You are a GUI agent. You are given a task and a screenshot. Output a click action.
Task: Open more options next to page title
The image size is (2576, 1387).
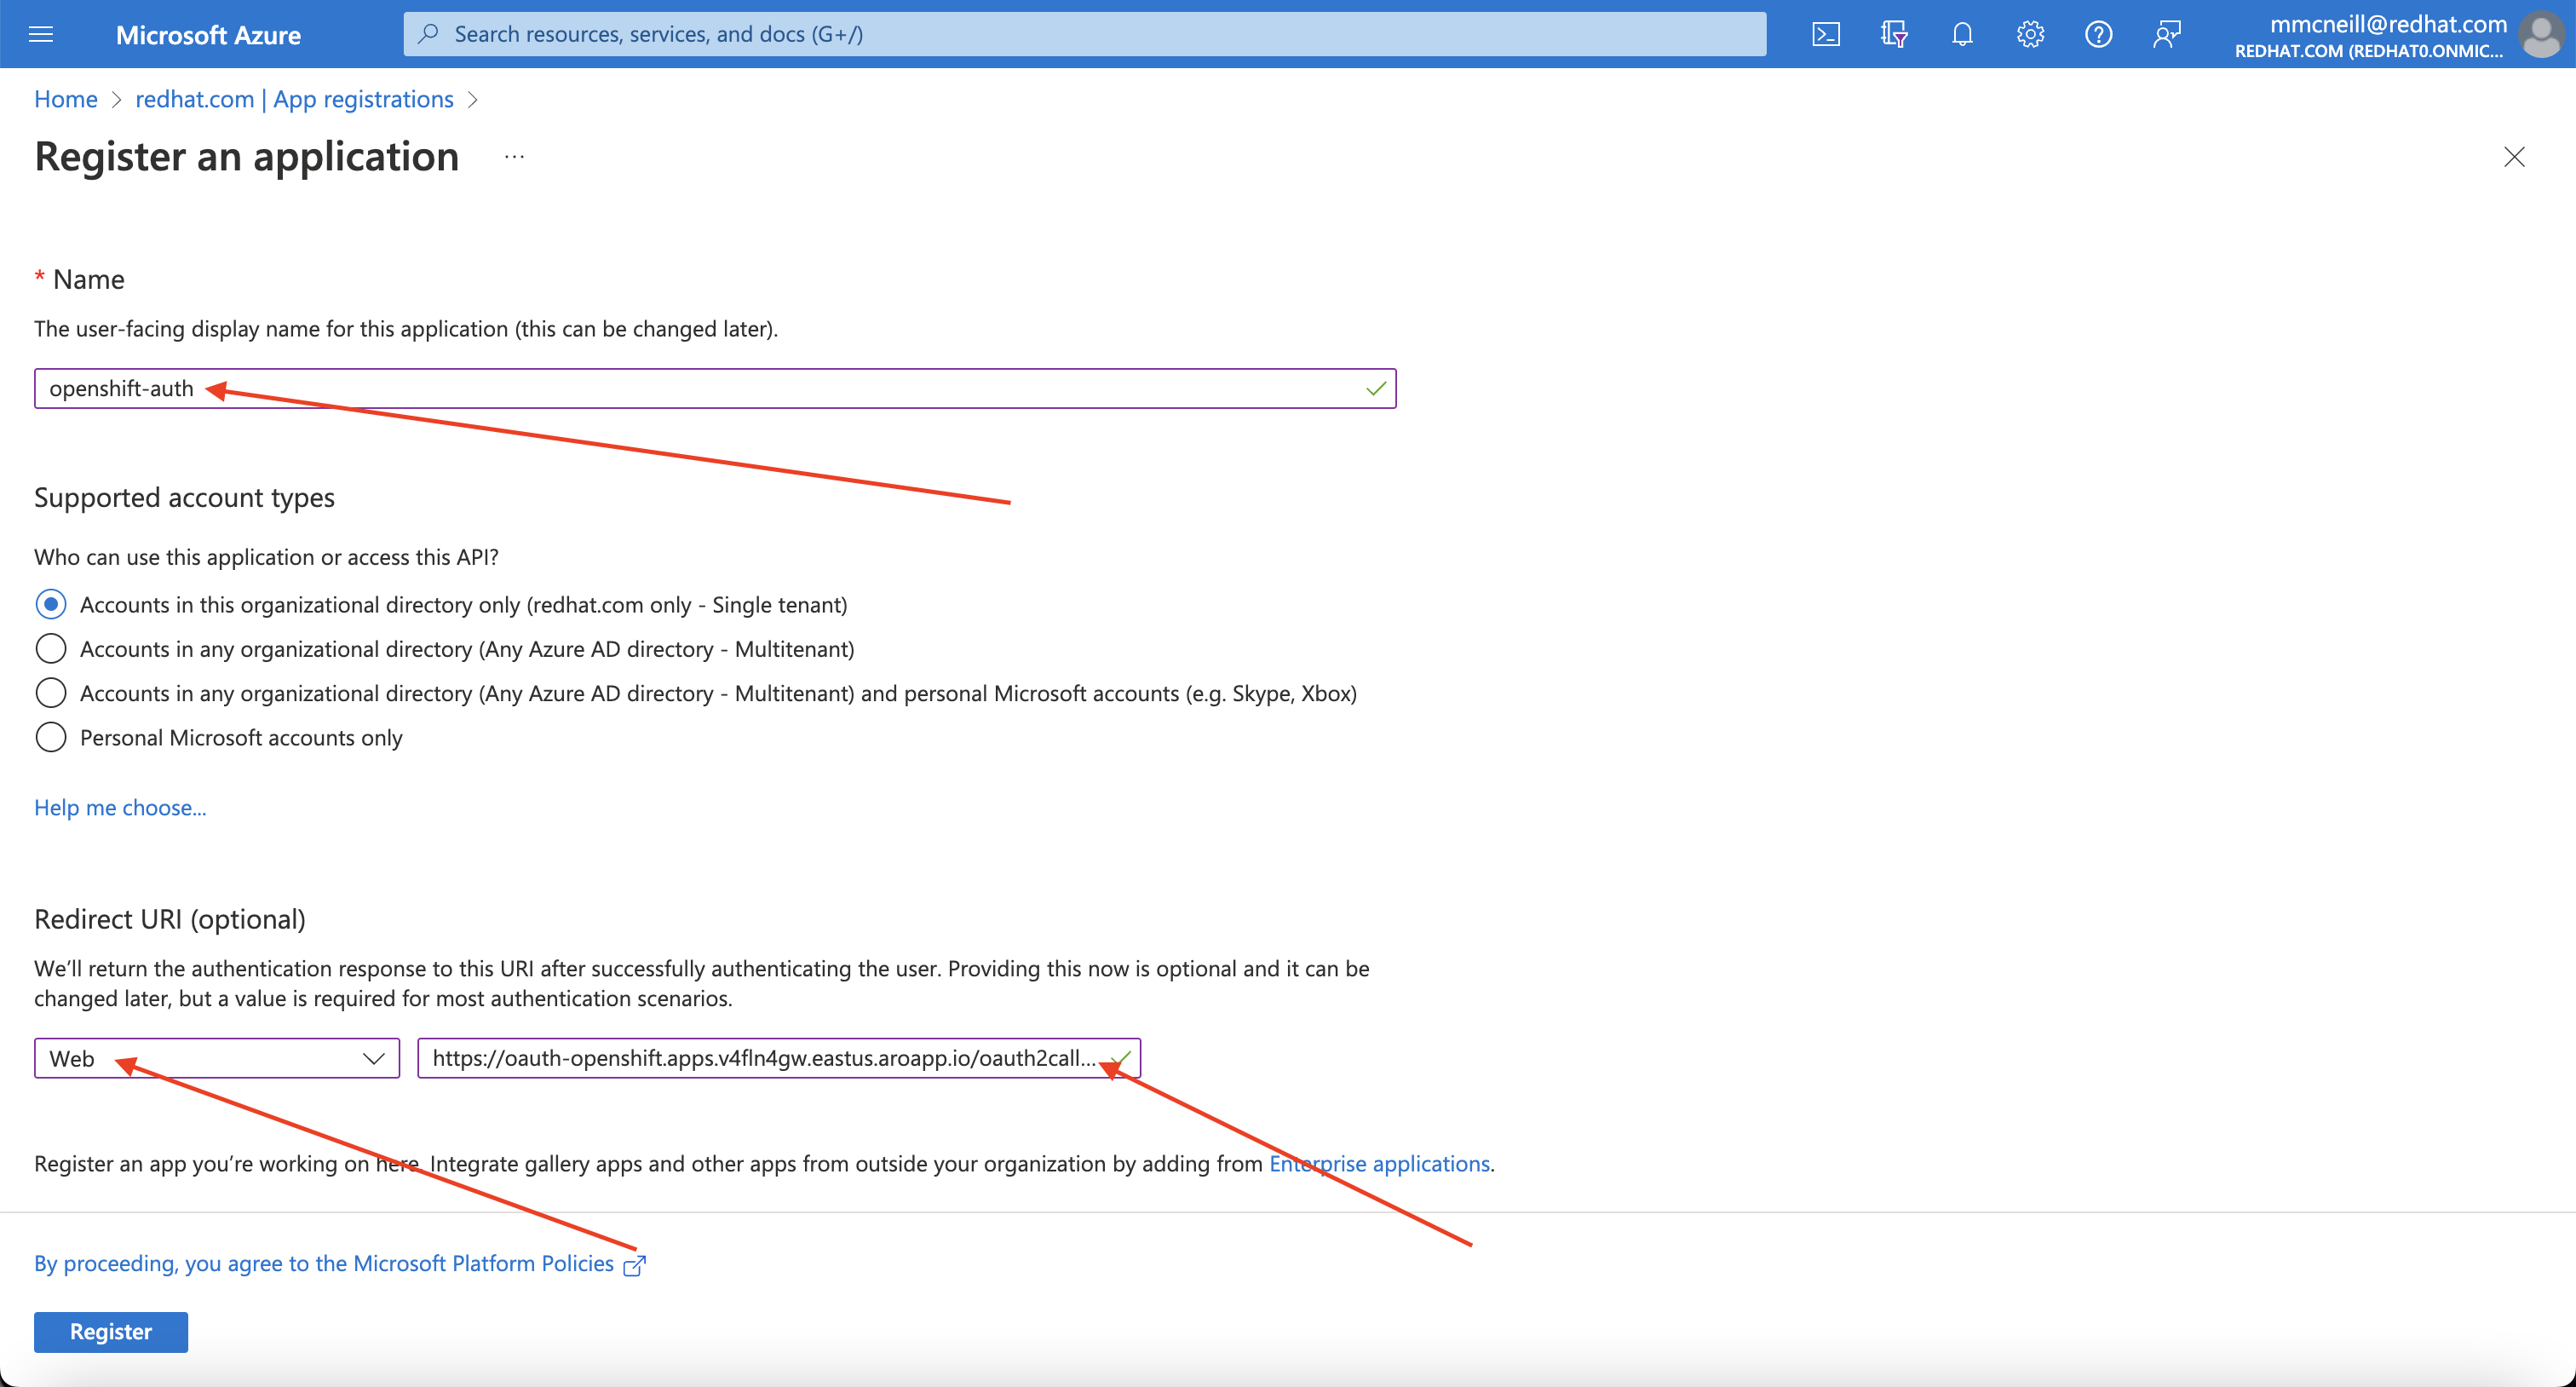tap(514, 157)
